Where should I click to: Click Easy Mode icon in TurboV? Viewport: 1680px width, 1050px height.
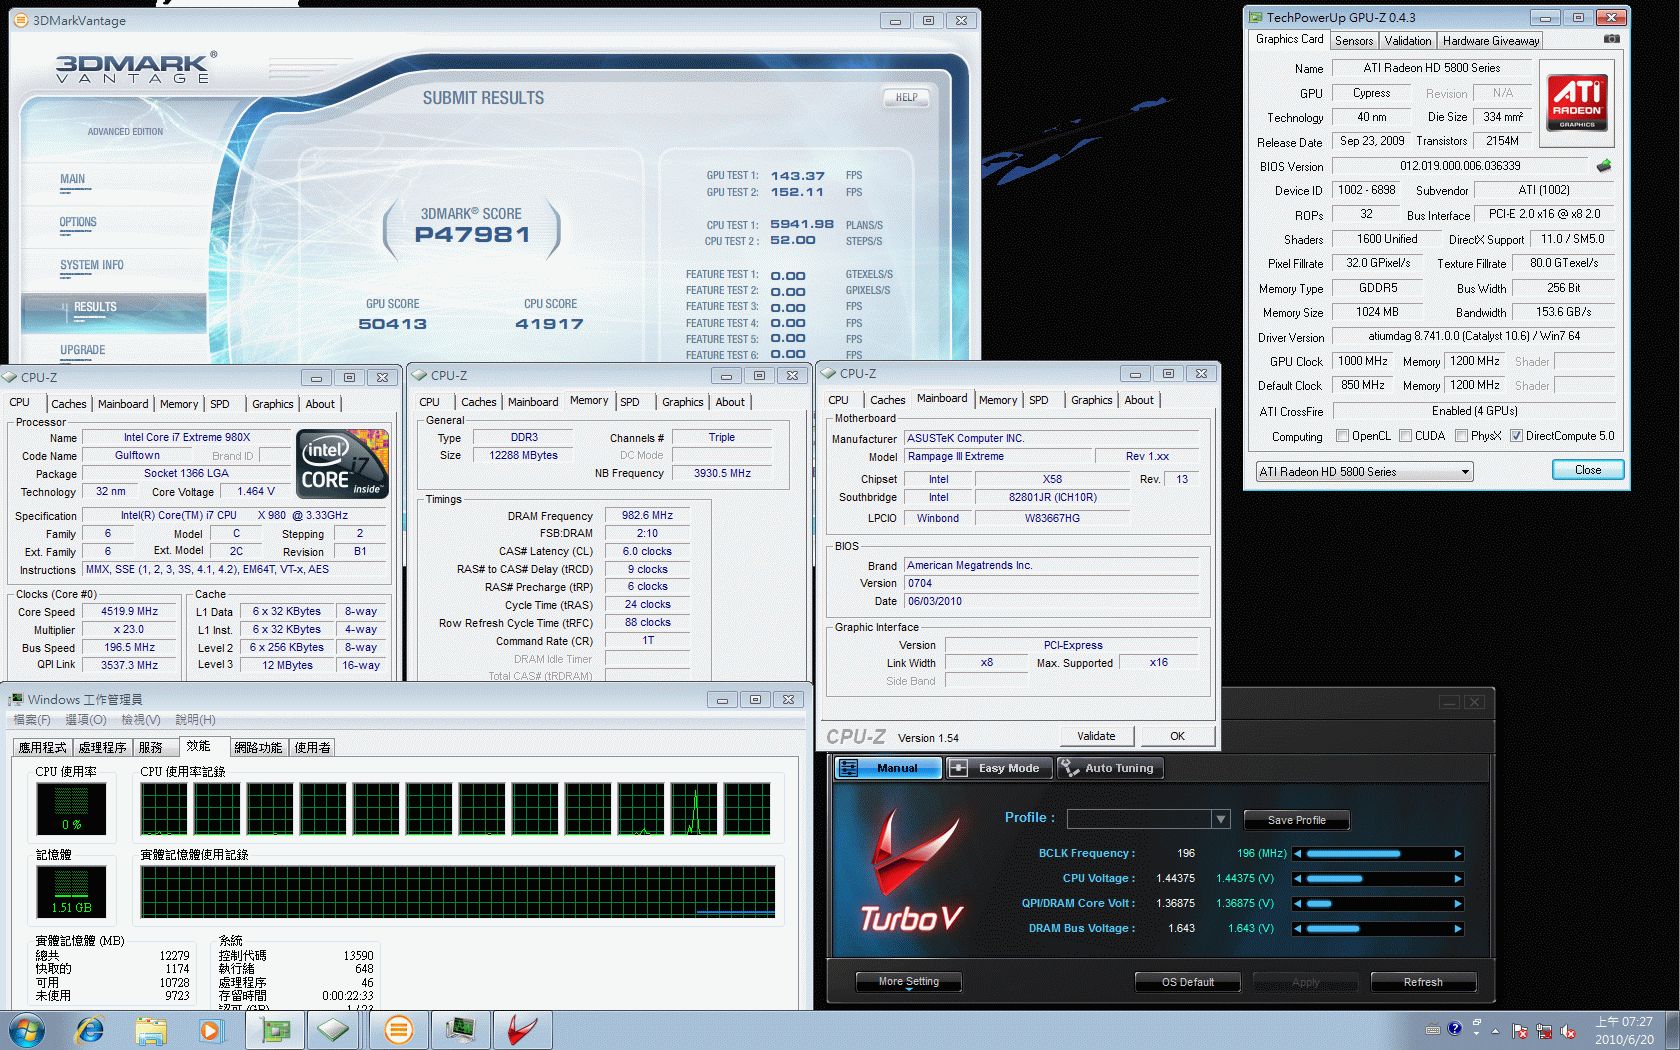coord(958,768)
